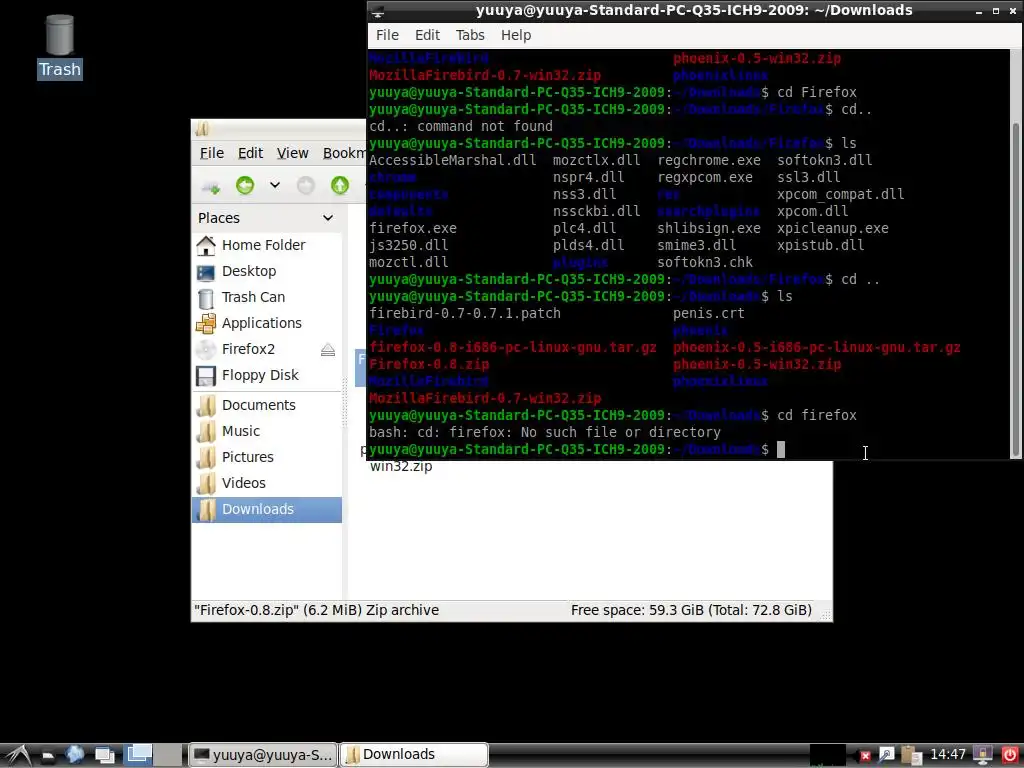The width and height of the screenshot is (1024, 768).
Task: Open the terminal's File menu
Action: click(387, 35)
